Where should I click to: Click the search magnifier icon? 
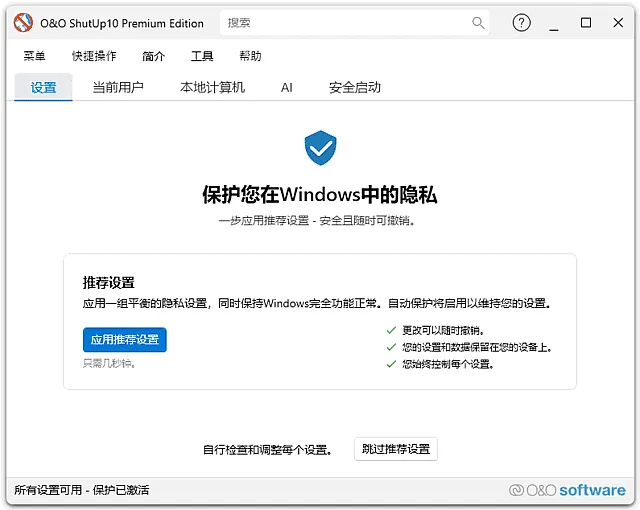coord(478,23)
